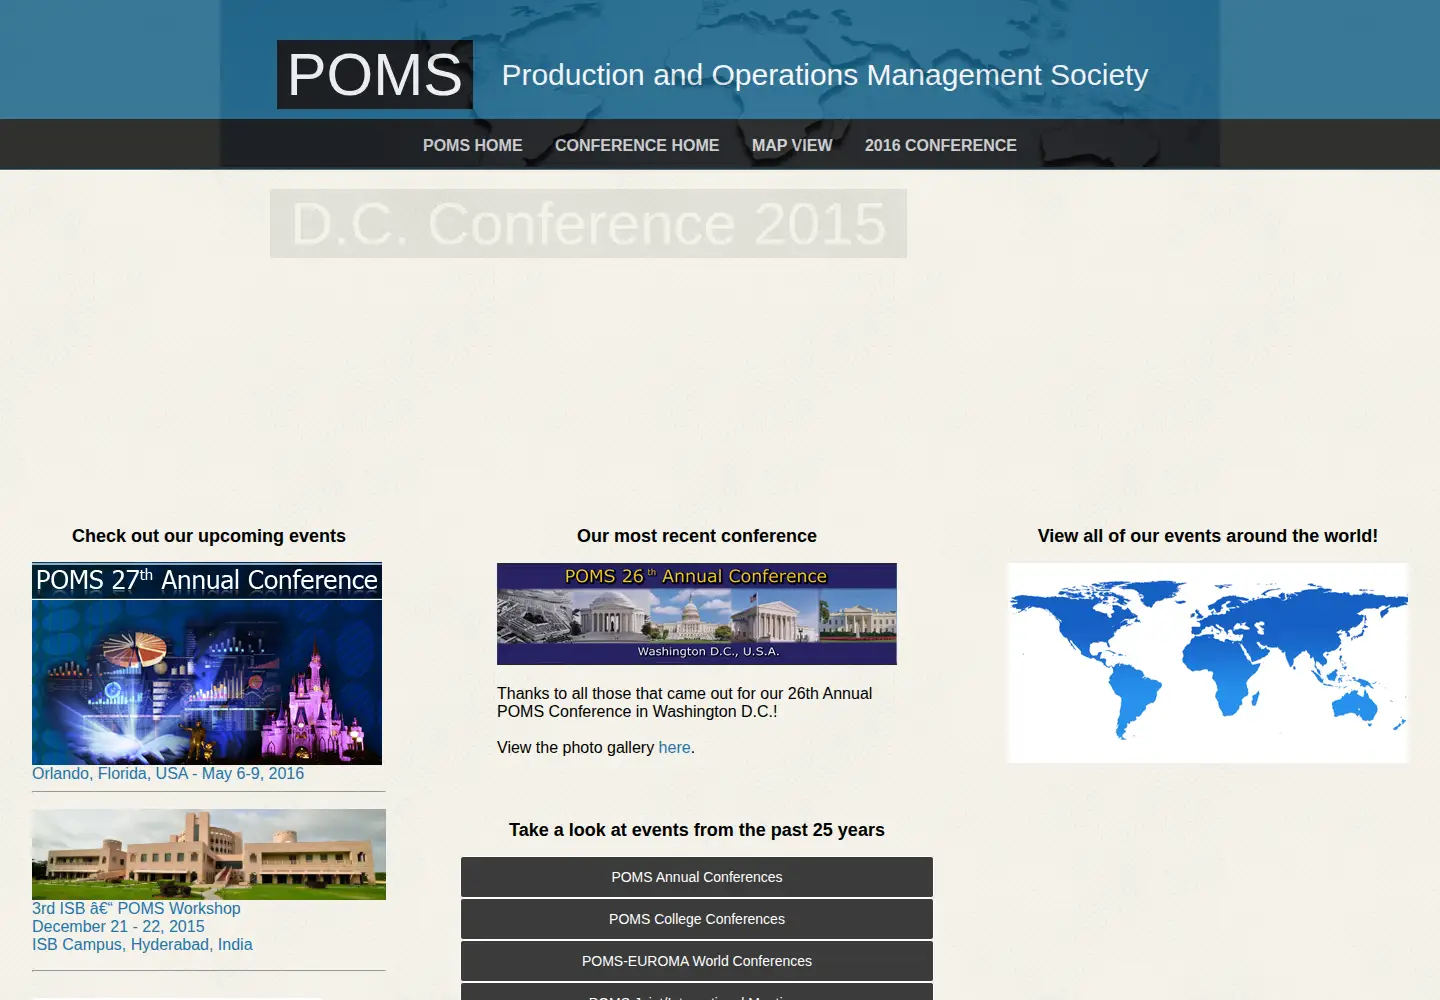
Task: Open ISB campus building photo
Action: click(x=209, y=855)
